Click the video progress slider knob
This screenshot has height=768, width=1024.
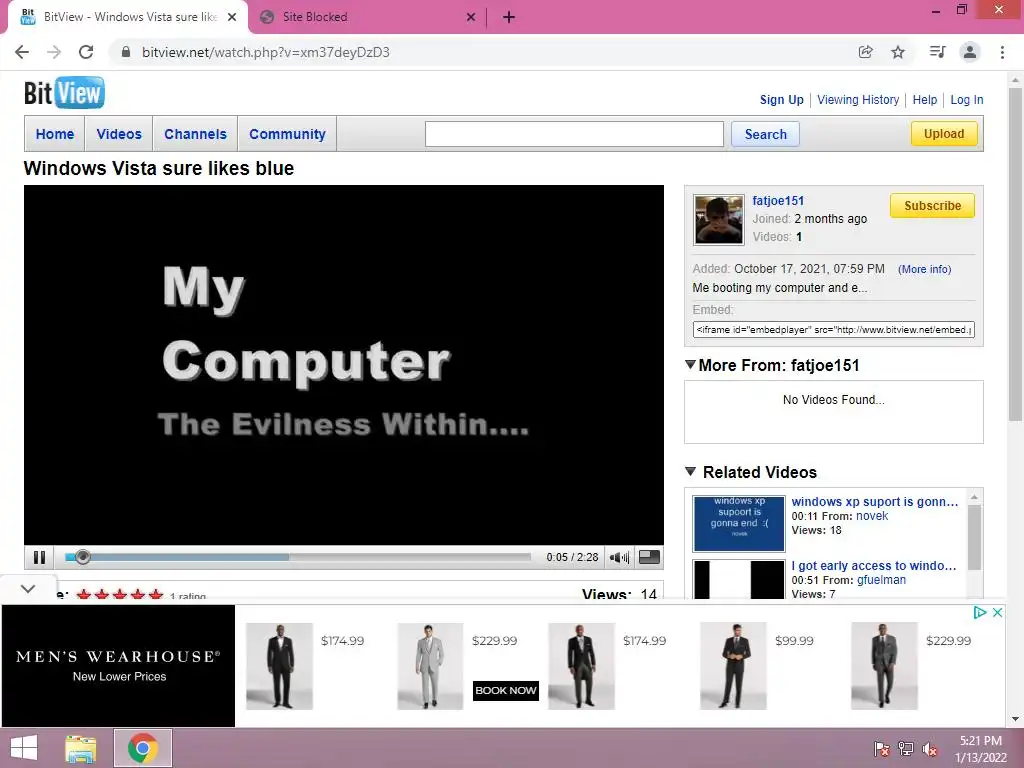(82, 557)
